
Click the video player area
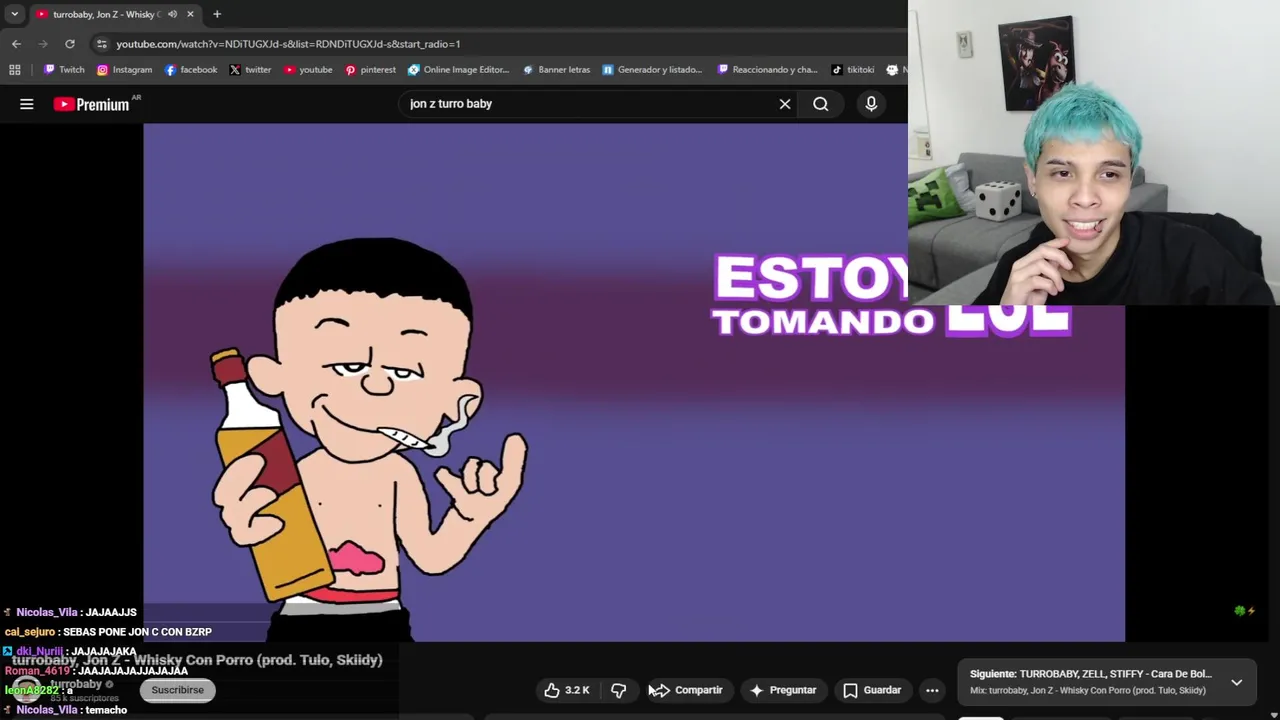(634, 382)
